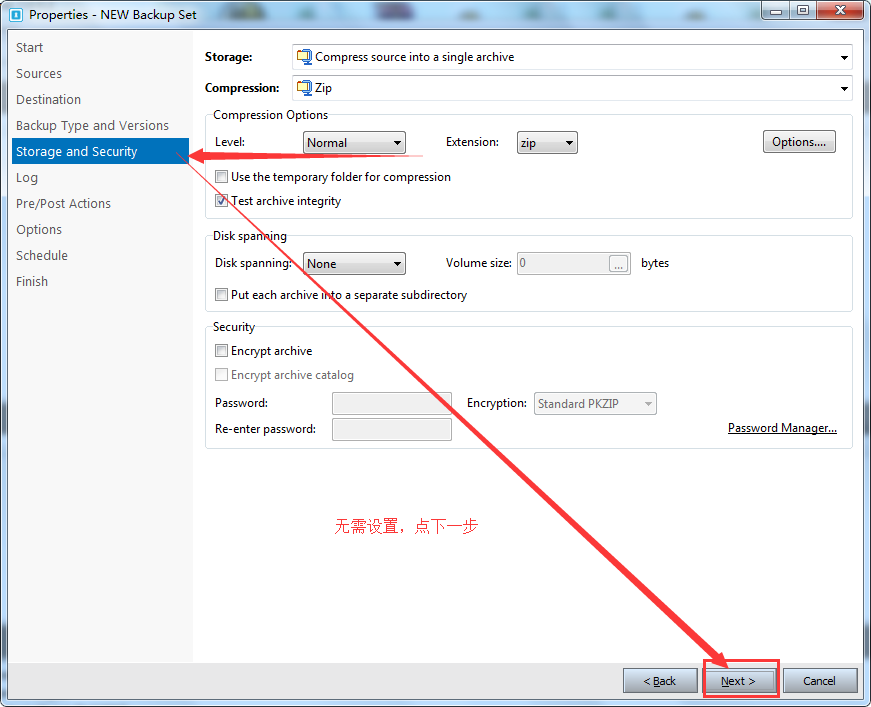Cancel the backup set wizard
The image size is (871, 707).
(x=819, y=681)
